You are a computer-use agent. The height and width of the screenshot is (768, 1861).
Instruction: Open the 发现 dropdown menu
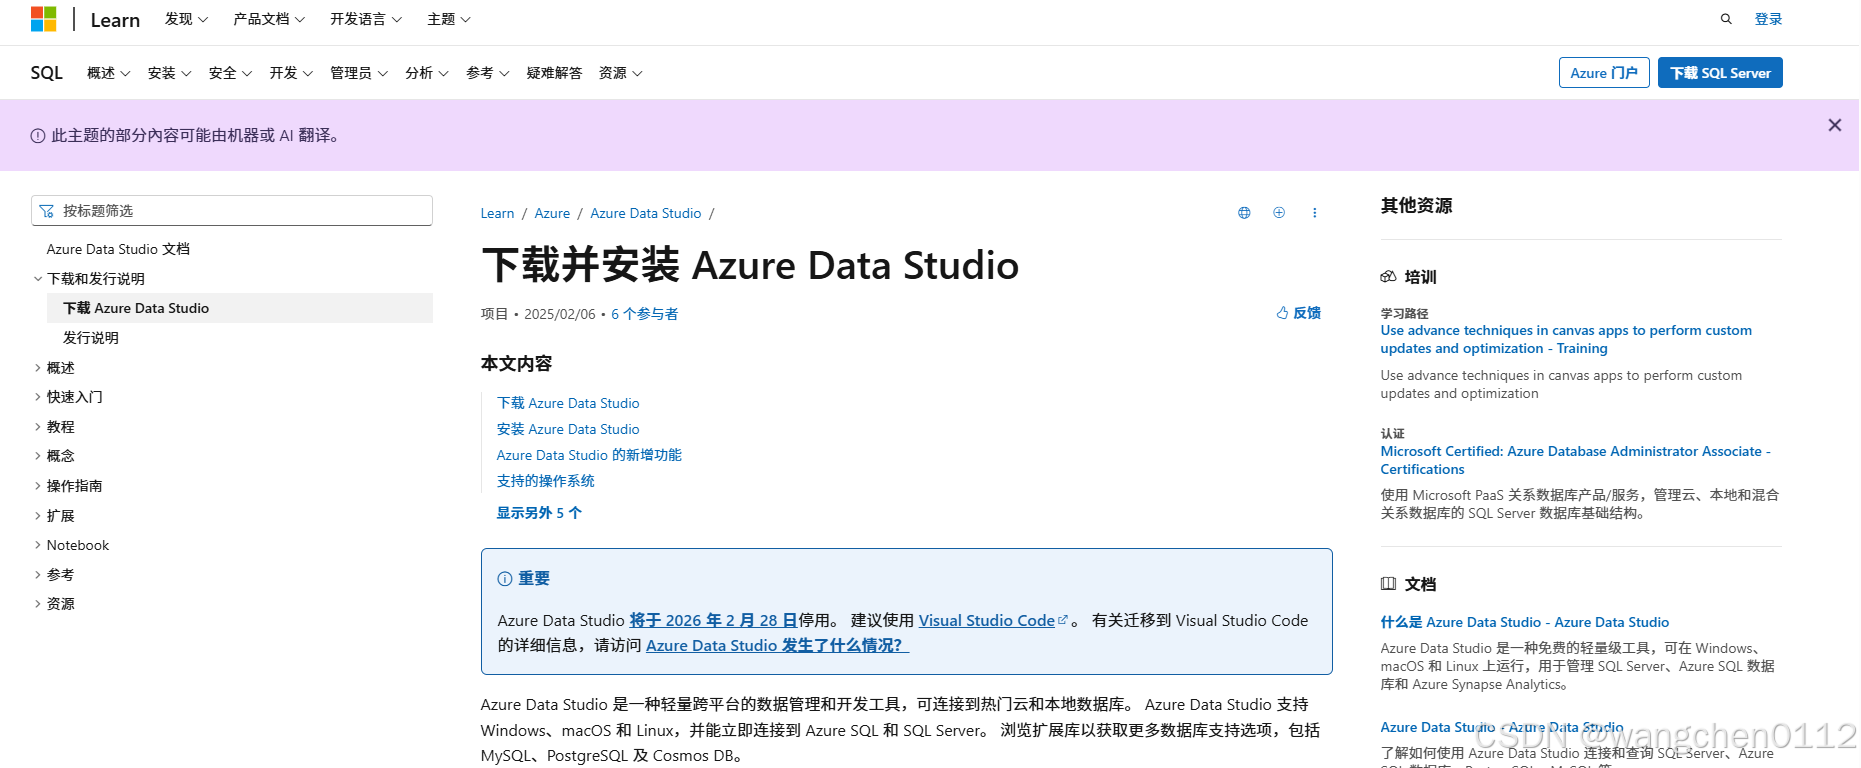186,19
